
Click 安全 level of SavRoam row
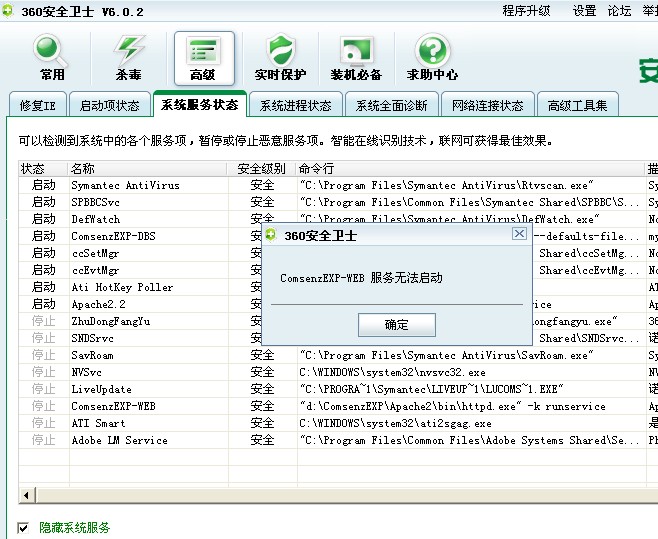(262, 355)
